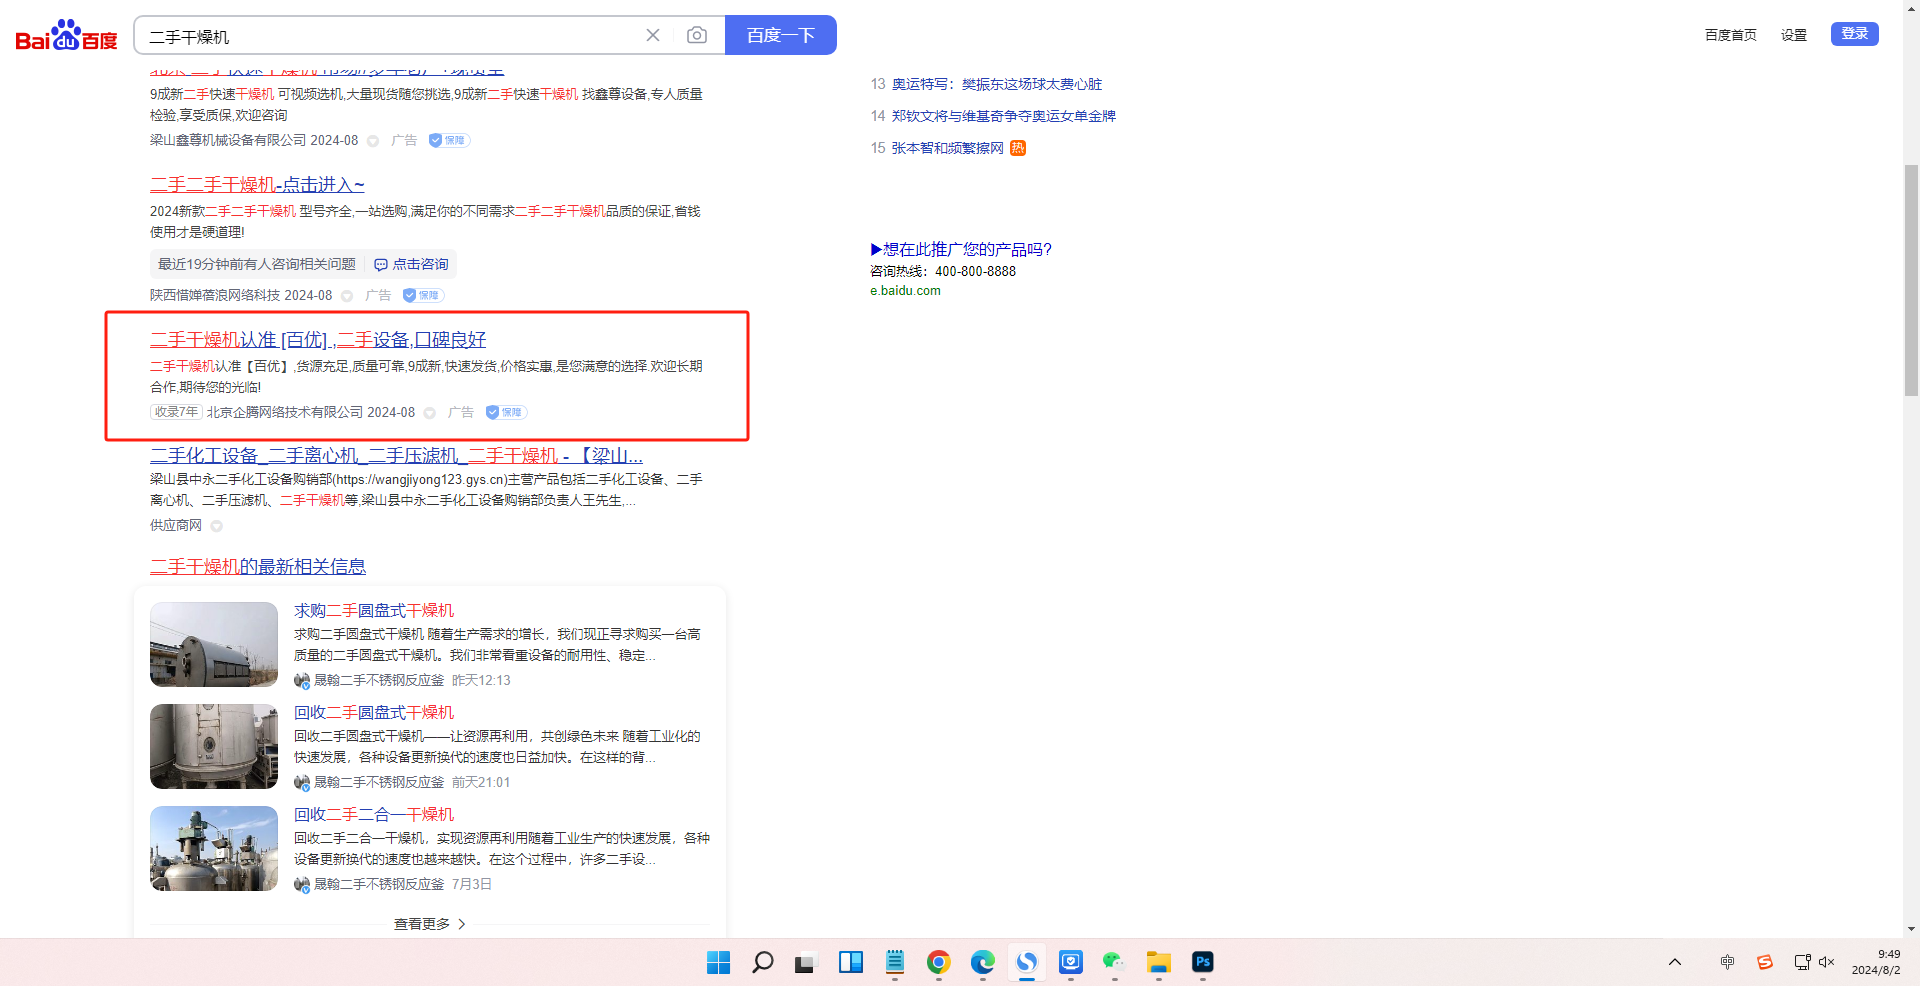Click the 热 badge beside 张本智和频繁擦网
Screen dimensions: 1920x986
[x=1018, y=148]
